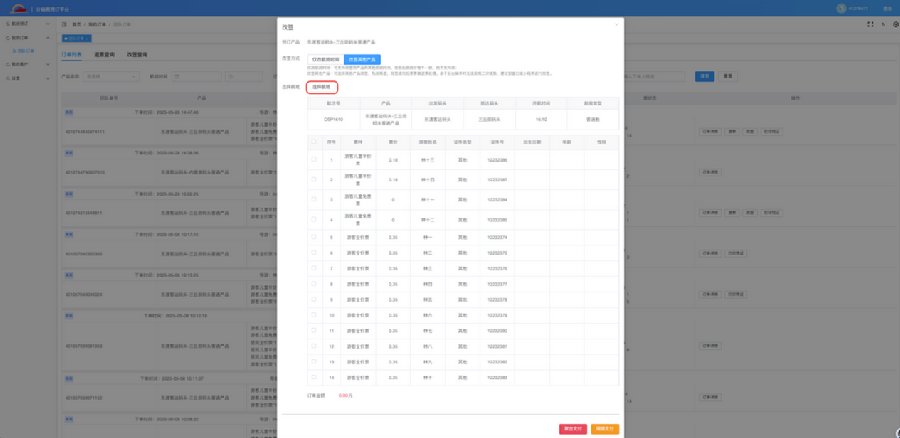
Task: Collapse the 我的订单 sidebar menu chevron
Action: coord(48,37)
